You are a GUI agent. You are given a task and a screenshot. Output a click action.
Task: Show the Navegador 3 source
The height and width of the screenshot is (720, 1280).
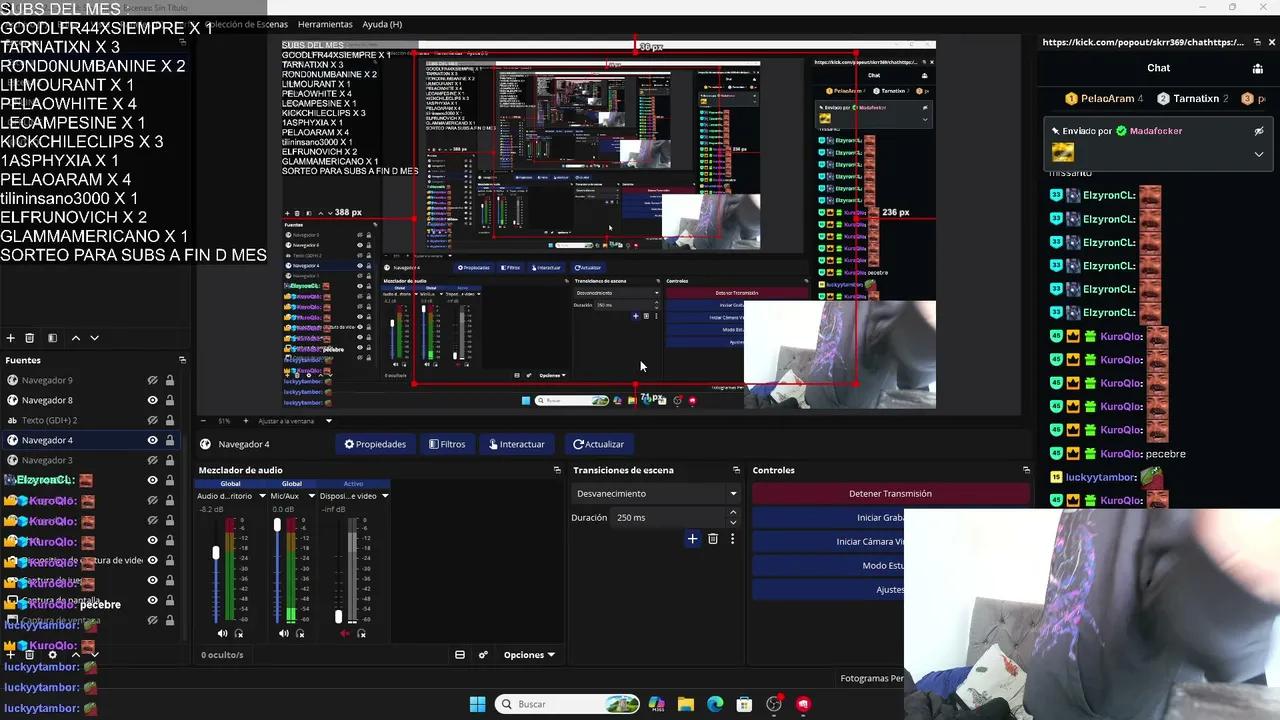click(153, 460)
